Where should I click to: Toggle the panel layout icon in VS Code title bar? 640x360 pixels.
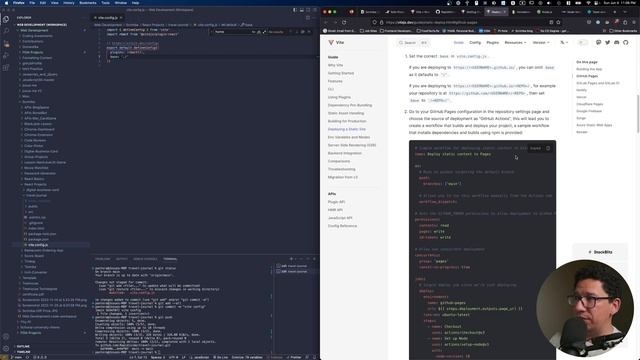click(302, 10)
